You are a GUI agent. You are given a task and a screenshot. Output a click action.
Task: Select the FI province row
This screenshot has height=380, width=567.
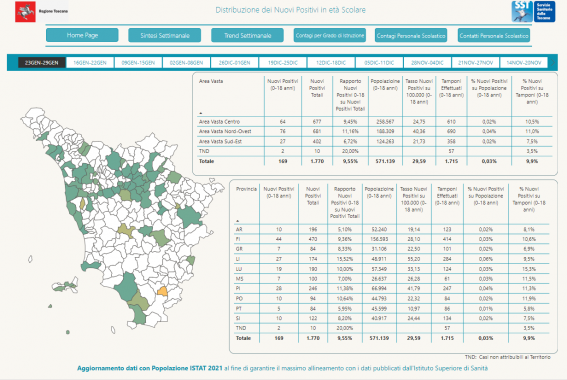coord(391,239)
